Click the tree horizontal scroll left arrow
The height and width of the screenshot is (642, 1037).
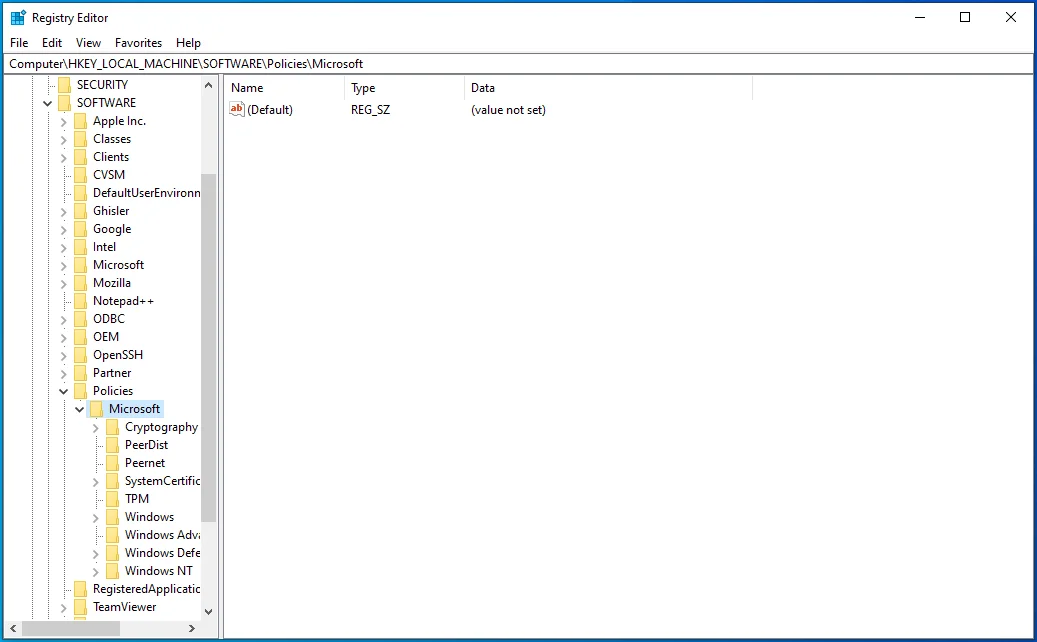point(13,628)
